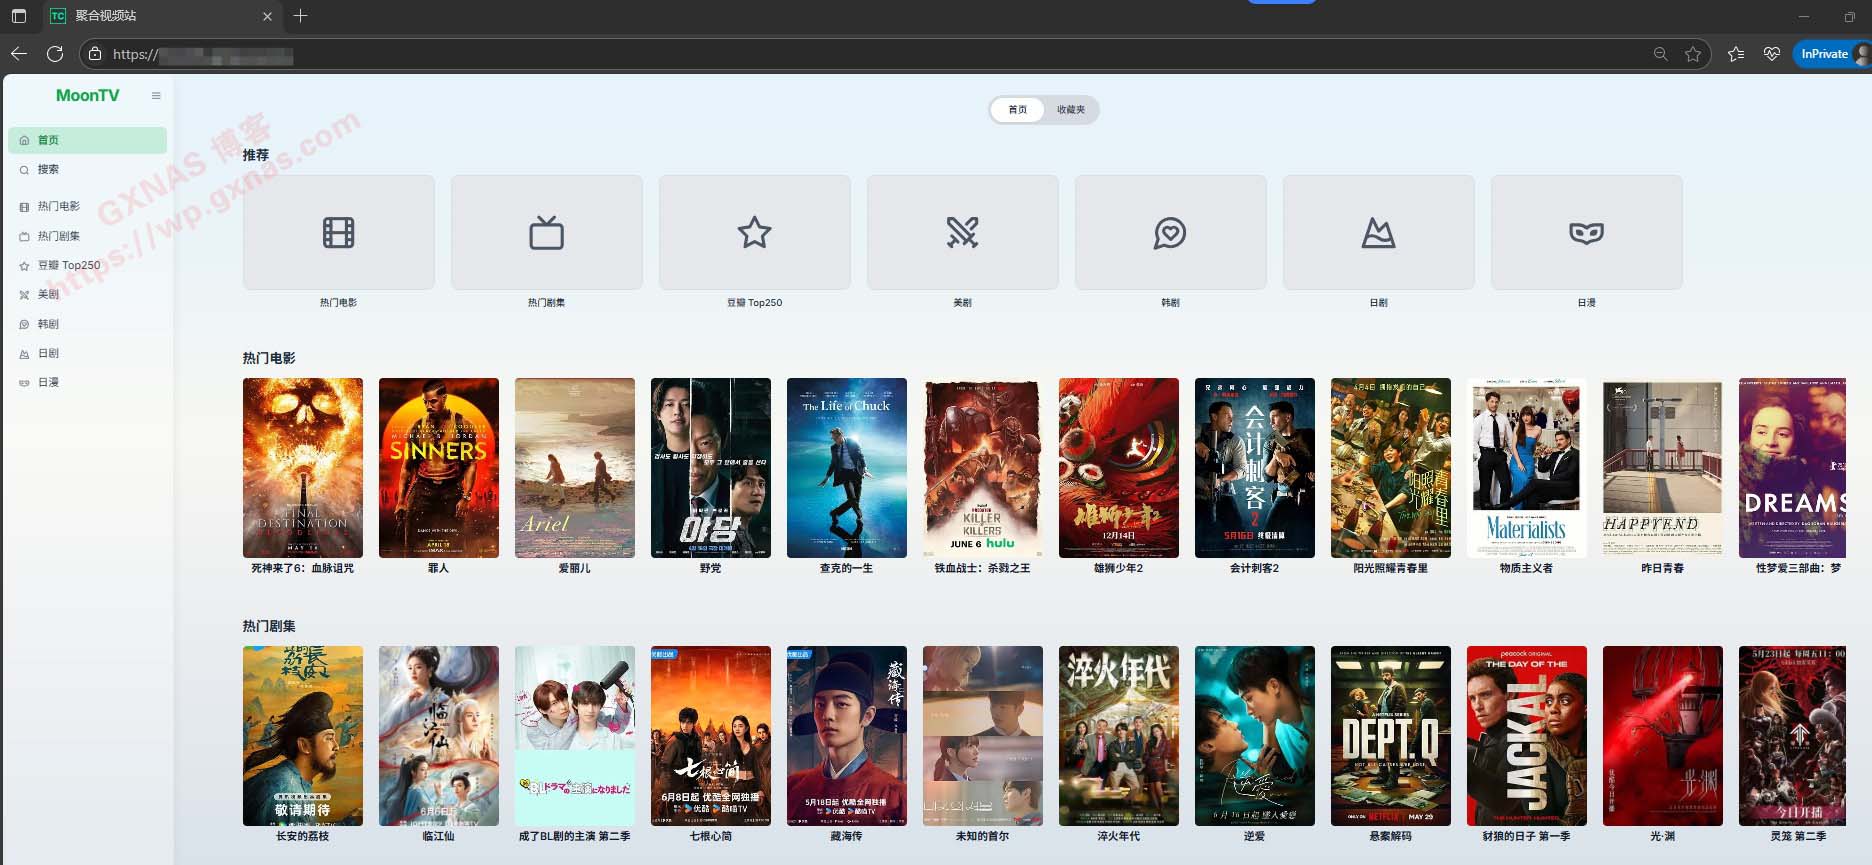The image size is (1872, 865).
Task: Click the mountain icon card for 日剧
Action: click(x=1379, y=233)
